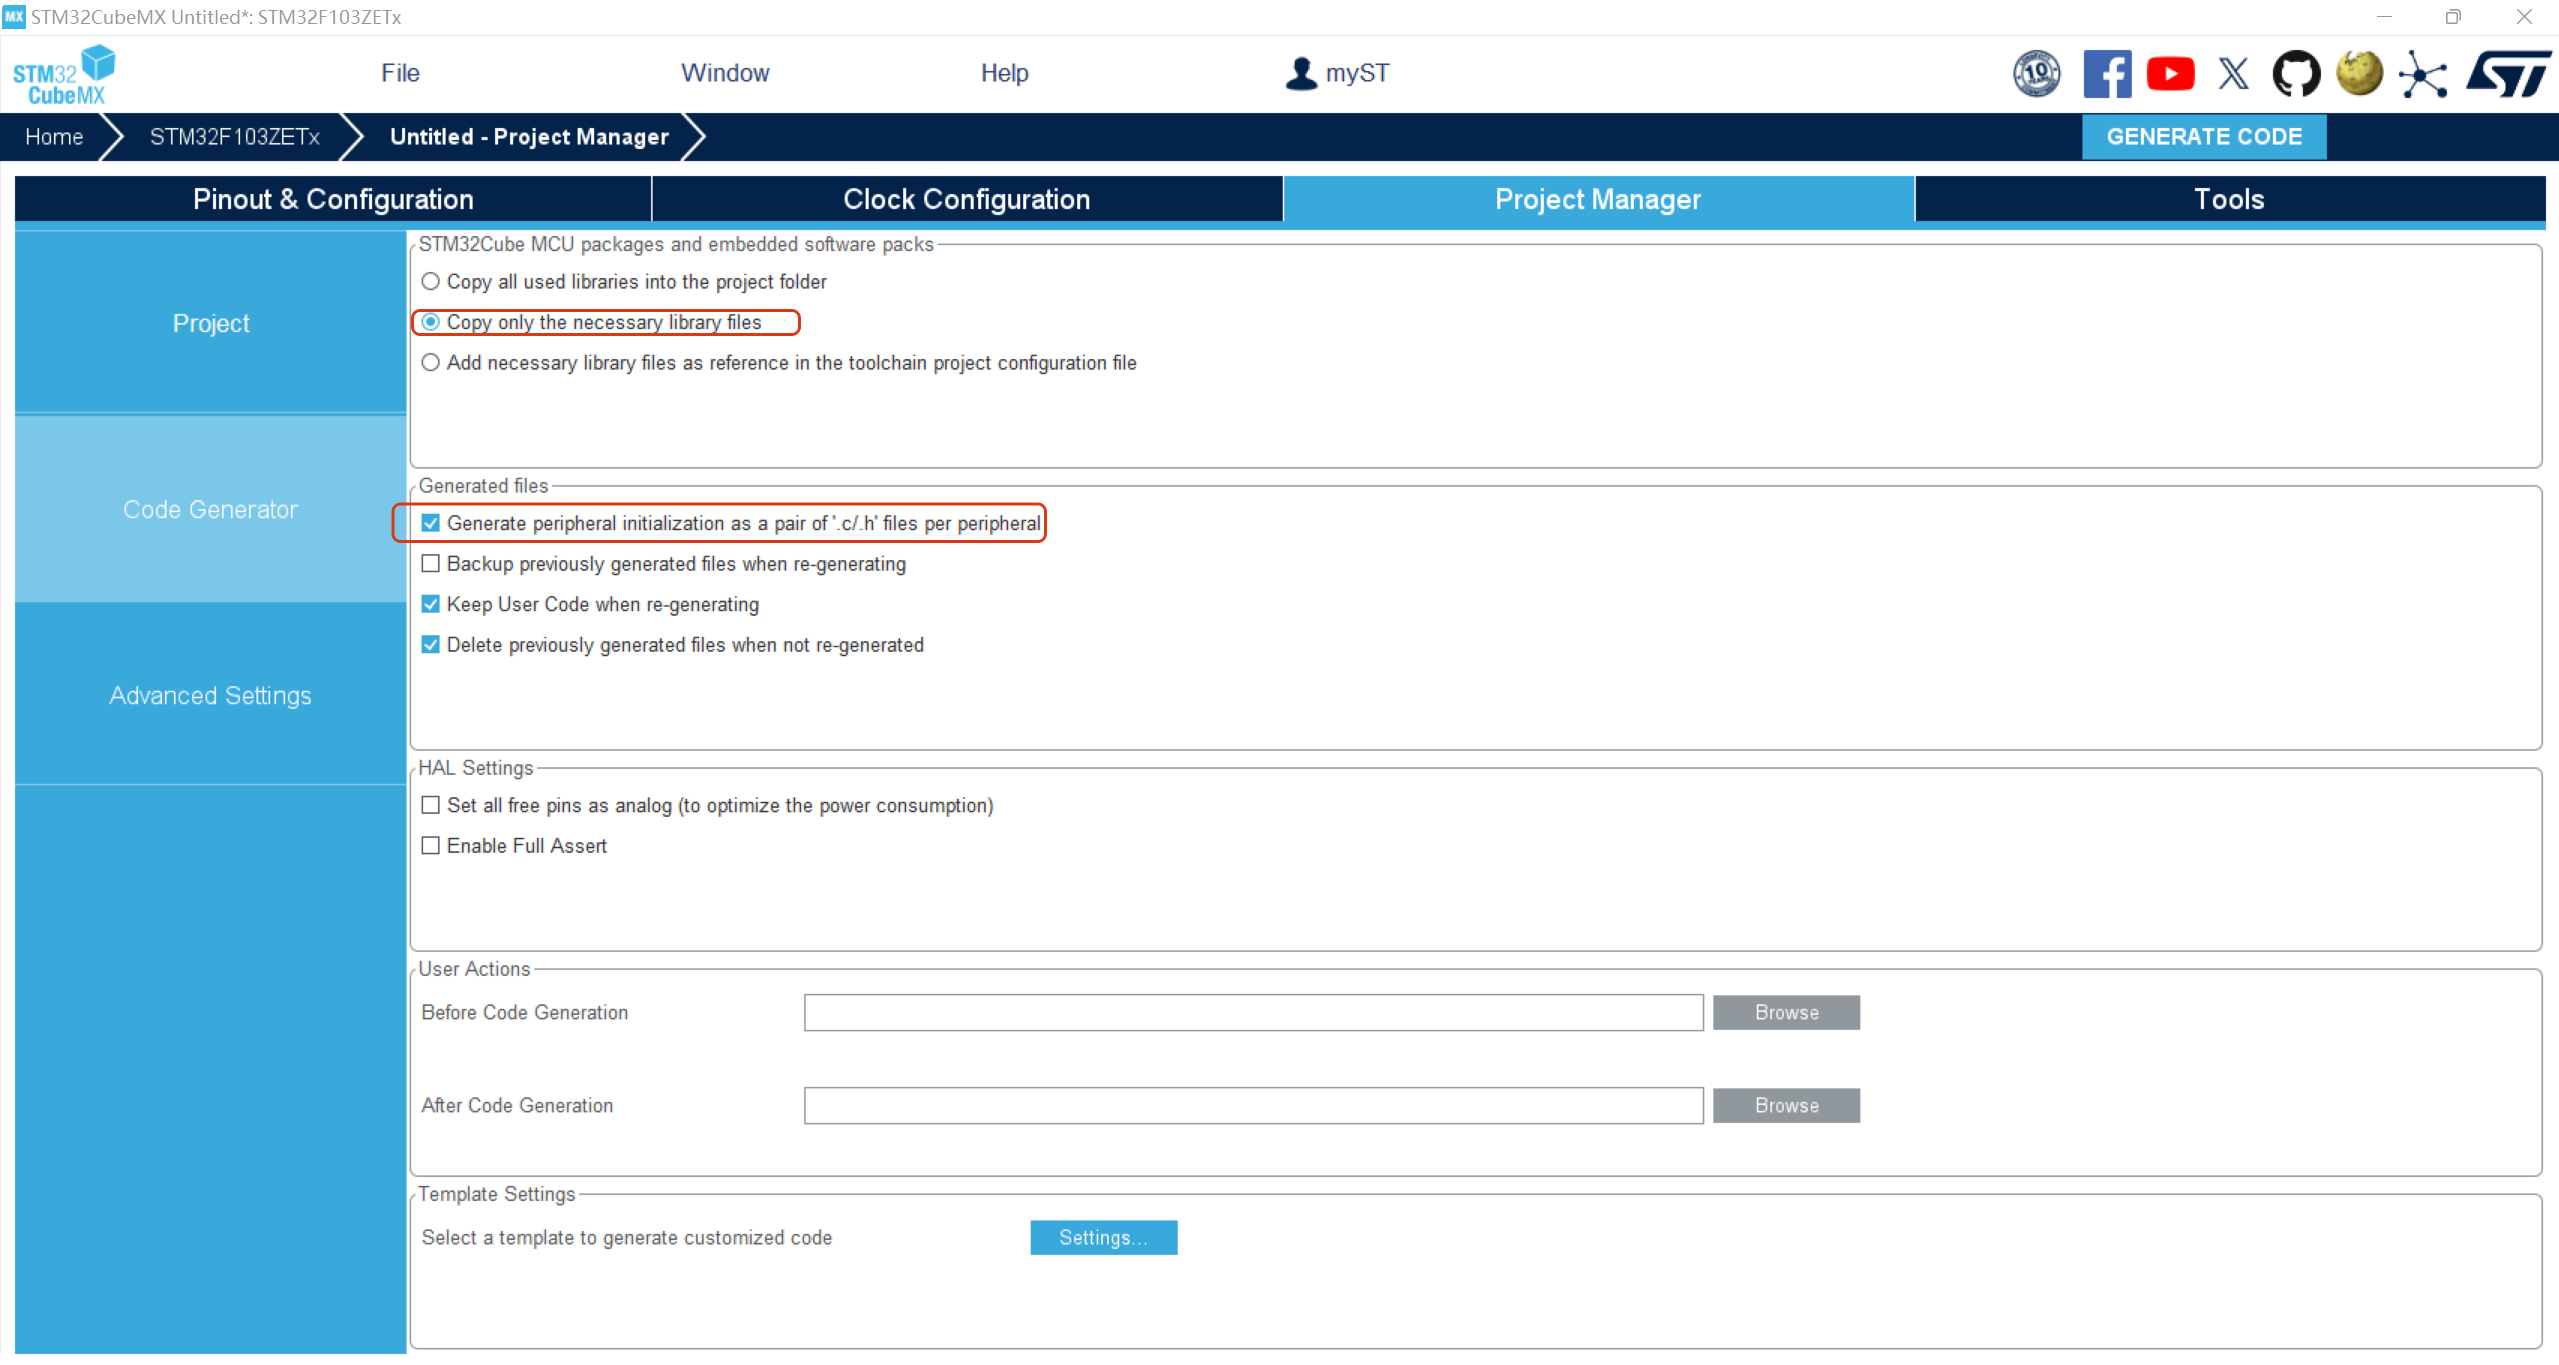
Task: Open the File menu
Action: 400,73
